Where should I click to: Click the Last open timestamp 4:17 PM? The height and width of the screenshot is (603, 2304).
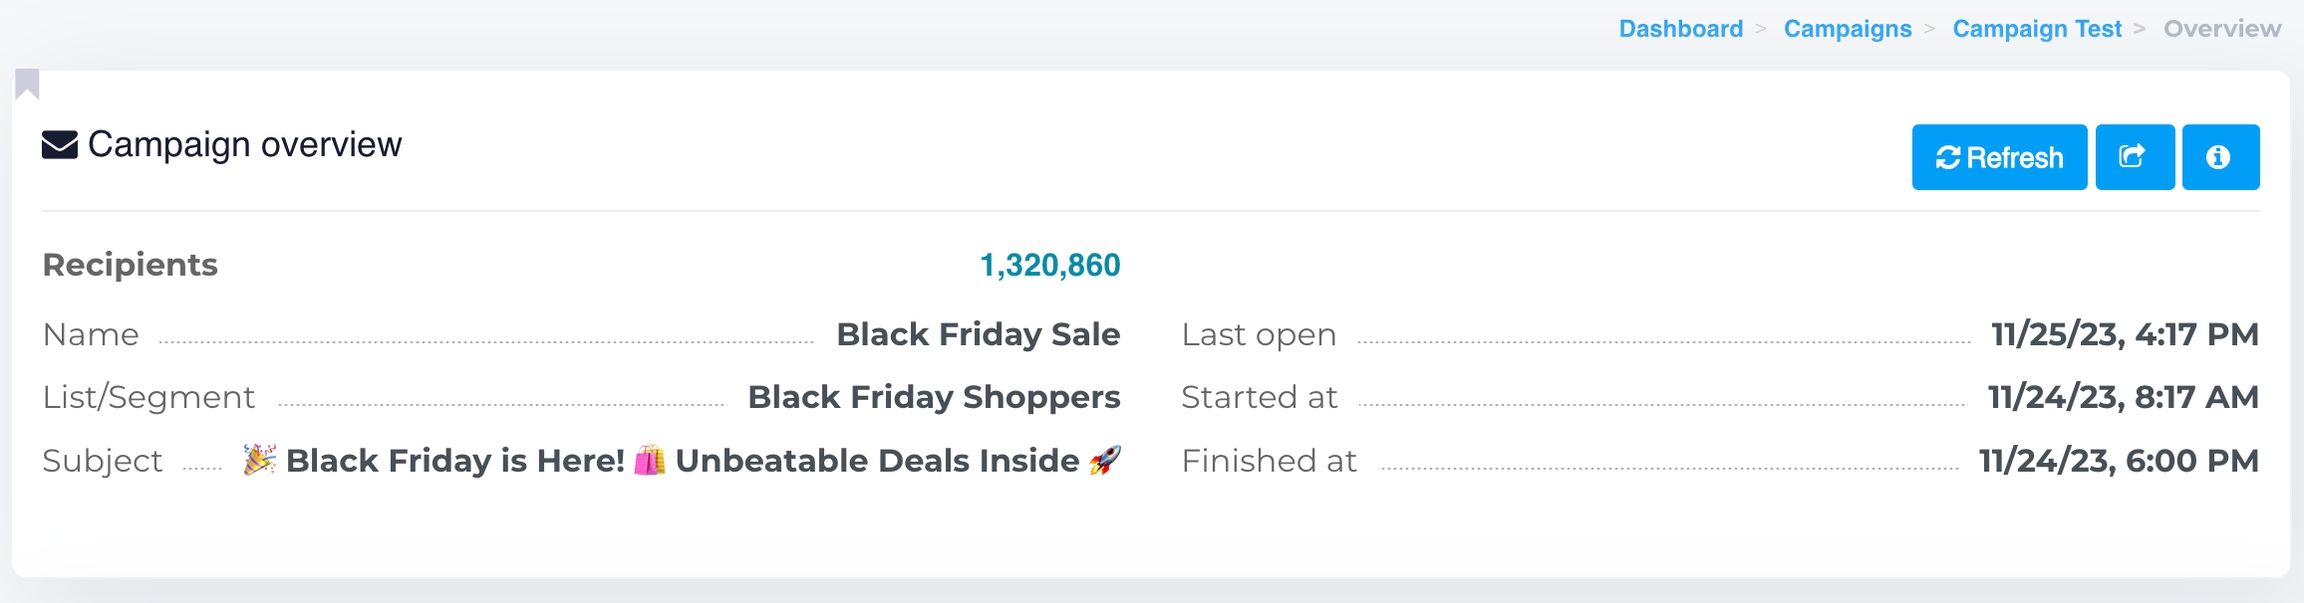pyautogui.click(x=2124, y=334)
